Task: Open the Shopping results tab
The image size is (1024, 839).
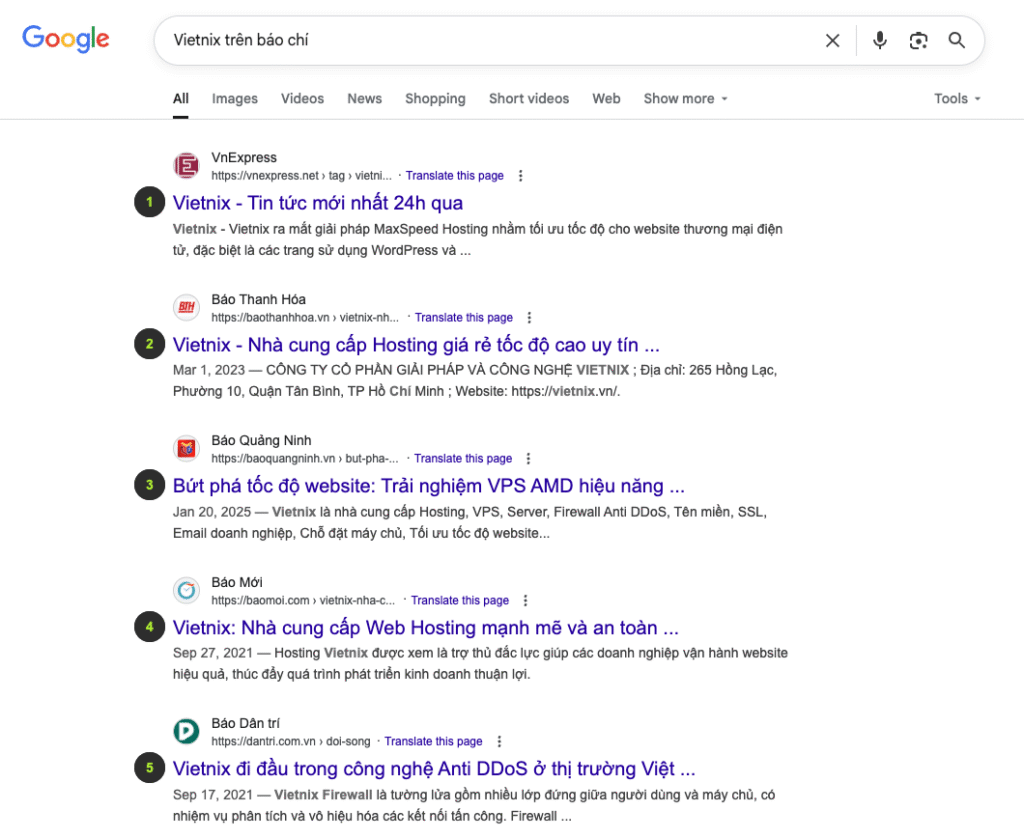Action: 435,99
